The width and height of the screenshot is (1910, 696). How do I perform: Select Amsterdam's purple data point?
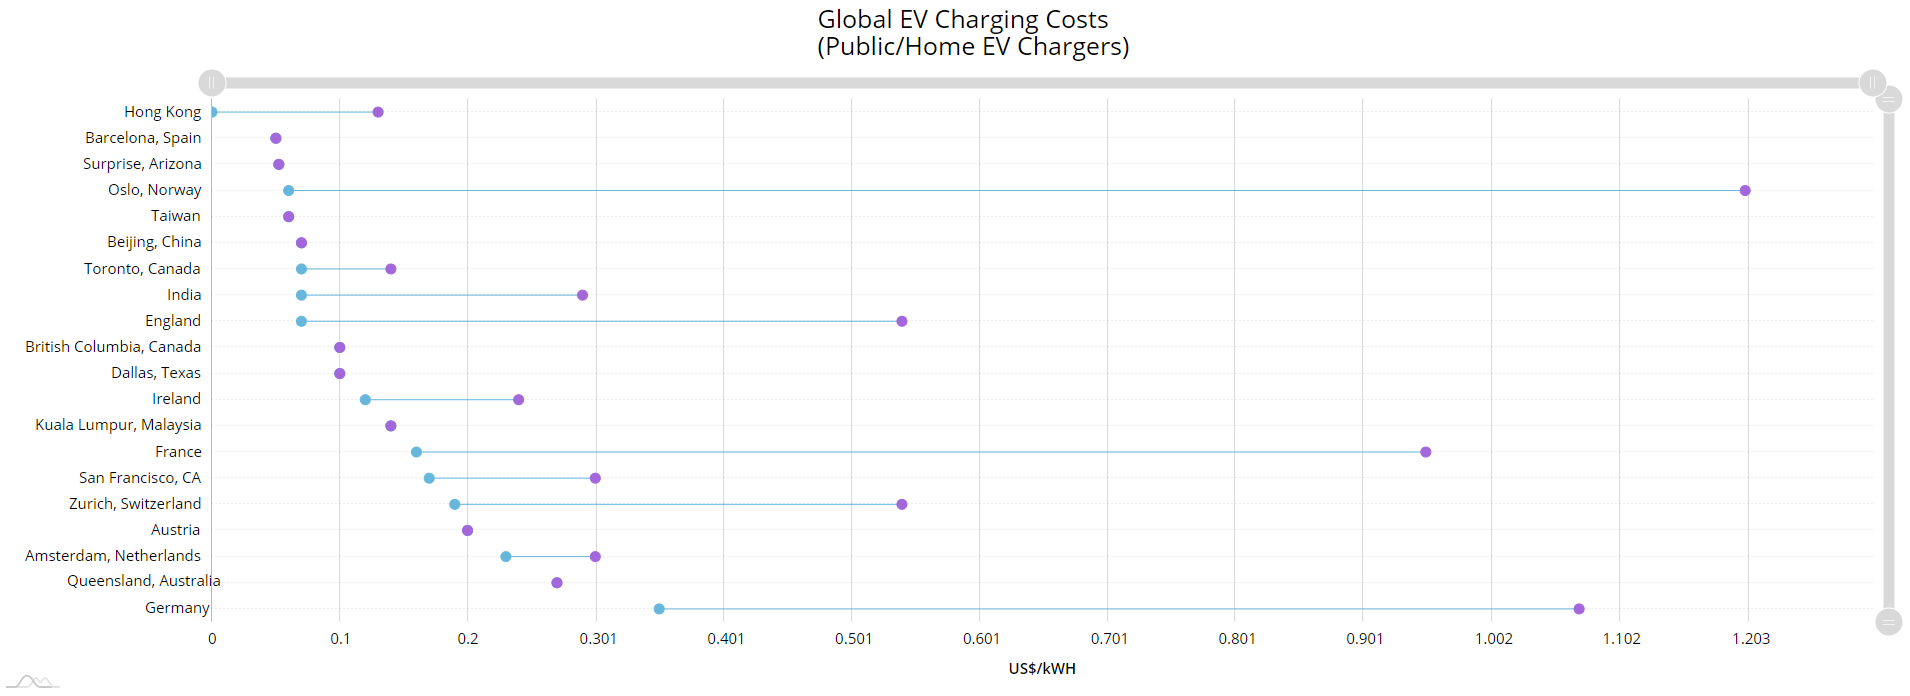[596, 556]
